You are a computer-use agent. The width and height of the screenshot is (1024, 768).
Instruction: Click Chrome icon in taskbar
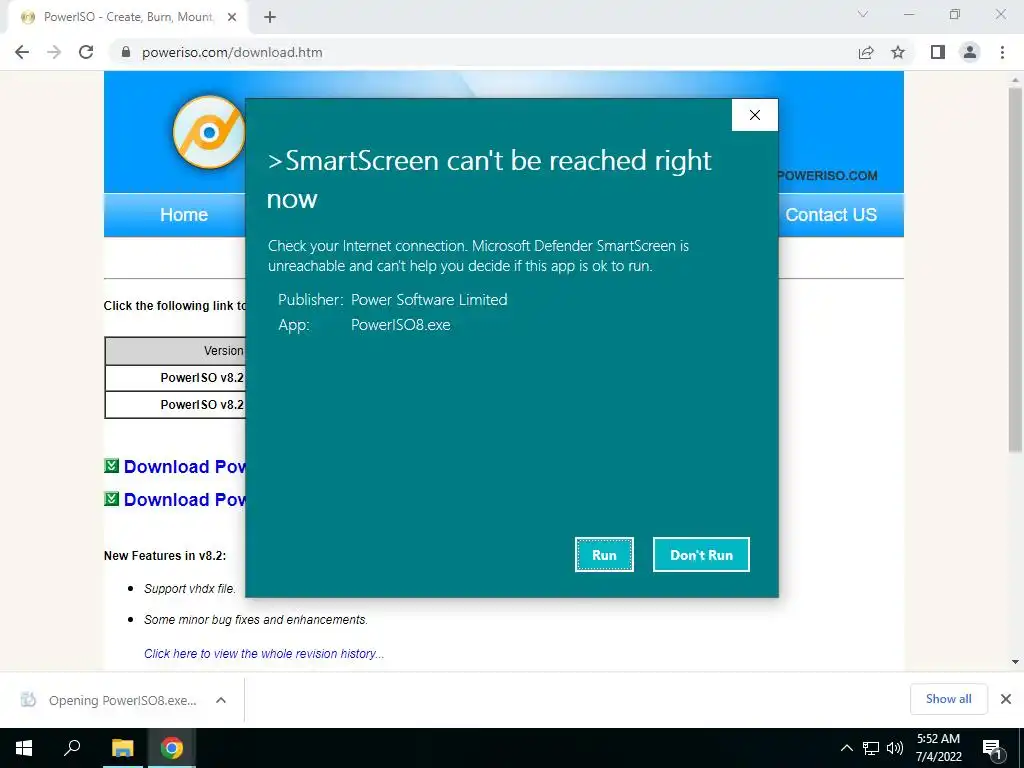click(x=172, y=748)
